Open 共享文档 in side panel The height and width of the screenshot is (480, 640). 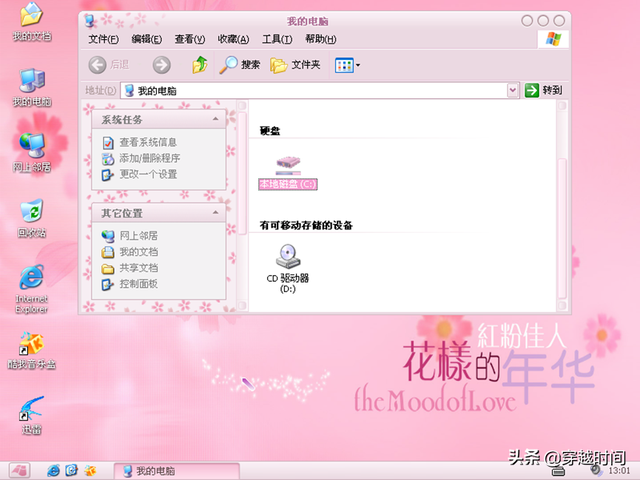[x=138, y=268]
